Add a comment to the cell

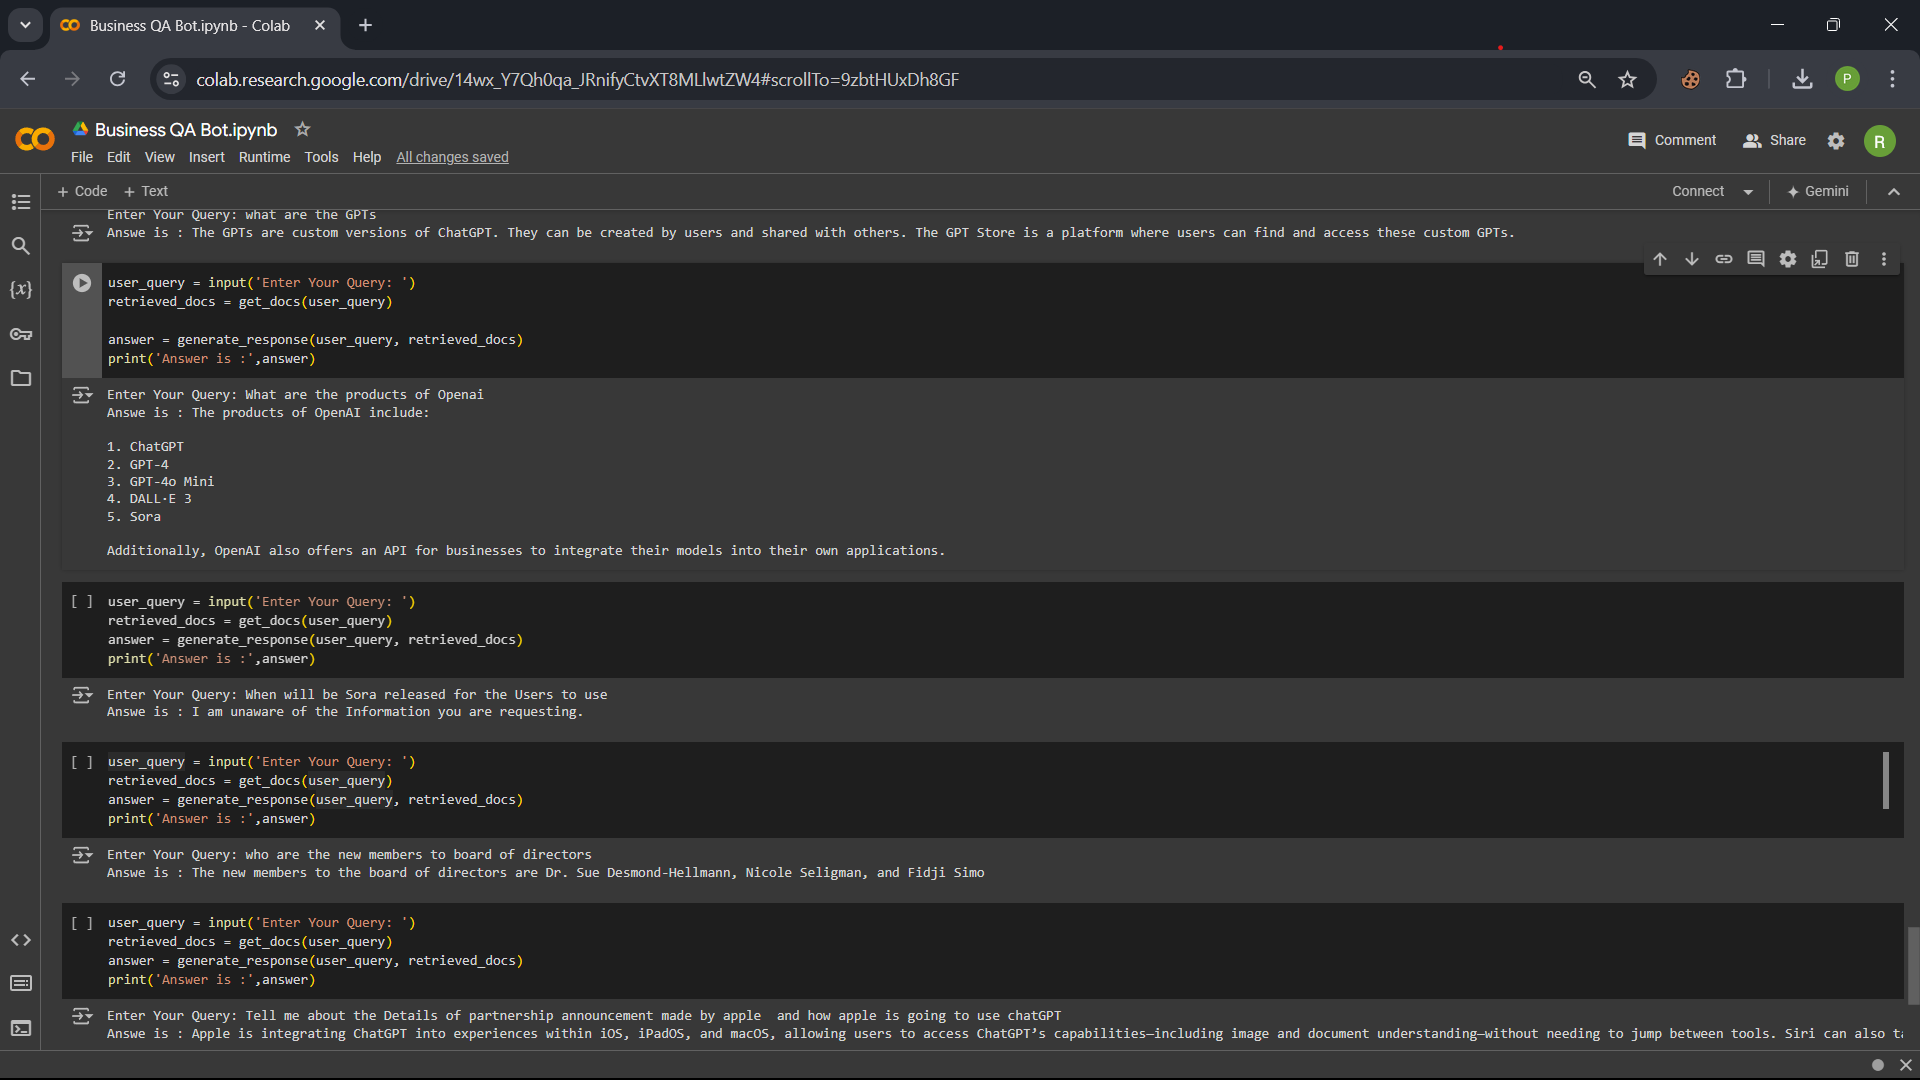[1756, 258]
